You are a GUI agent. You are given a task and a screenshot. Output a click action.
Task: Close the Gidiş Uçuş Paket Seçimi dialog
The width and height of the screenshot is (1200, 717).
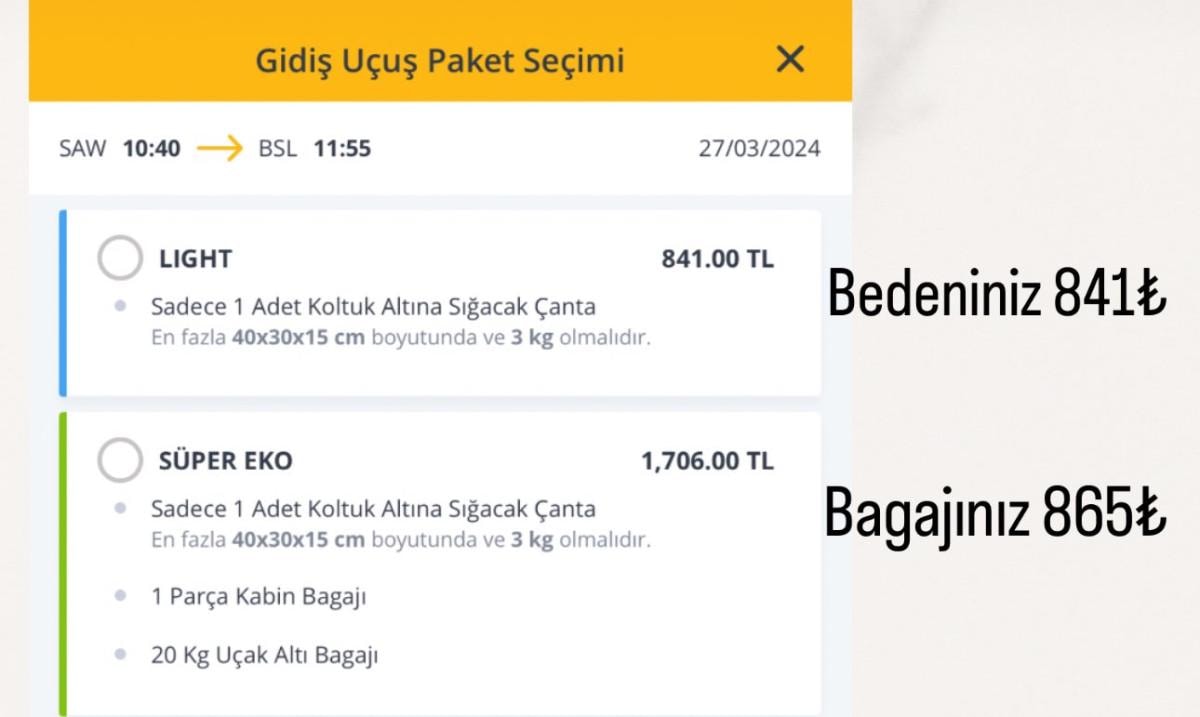click(790, 60)
